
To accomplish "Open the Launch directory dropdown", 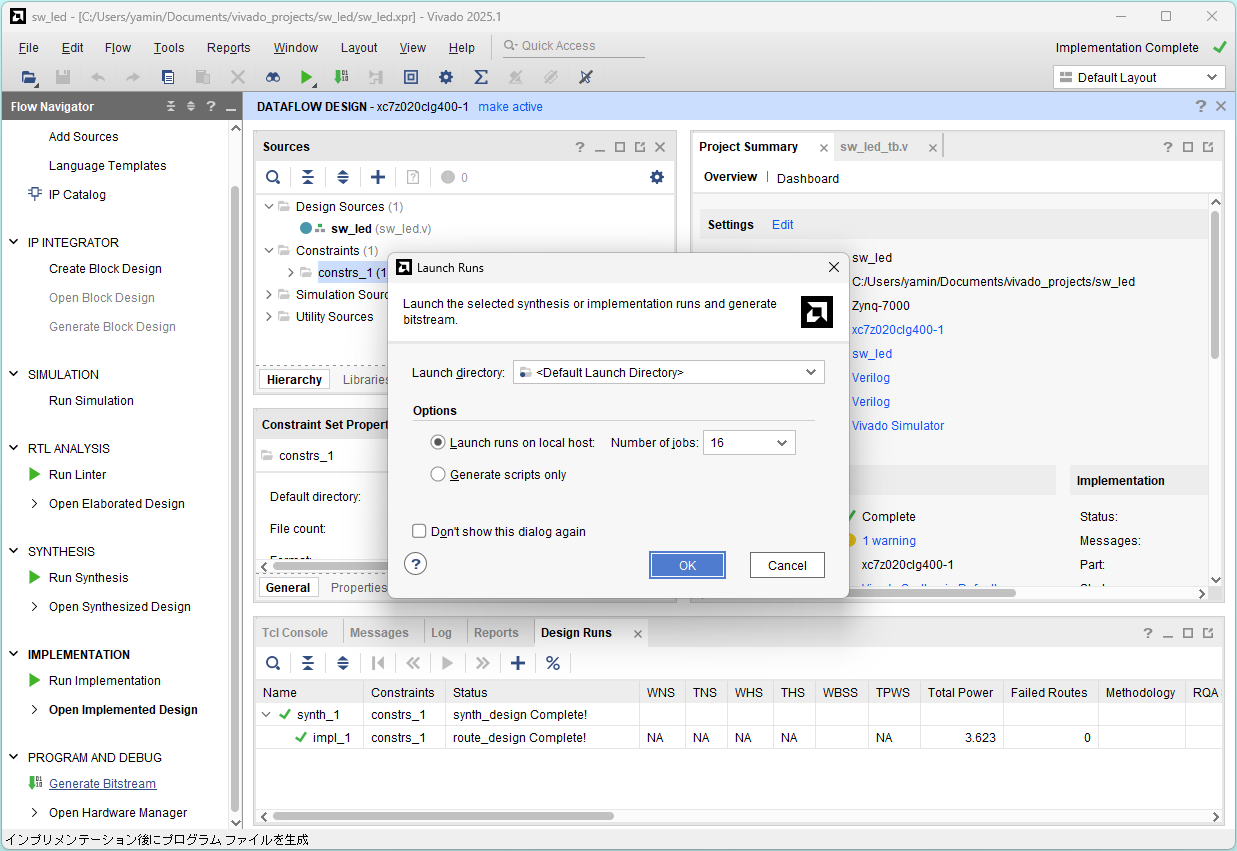I will pyautogui.click(x=668, y=373).
